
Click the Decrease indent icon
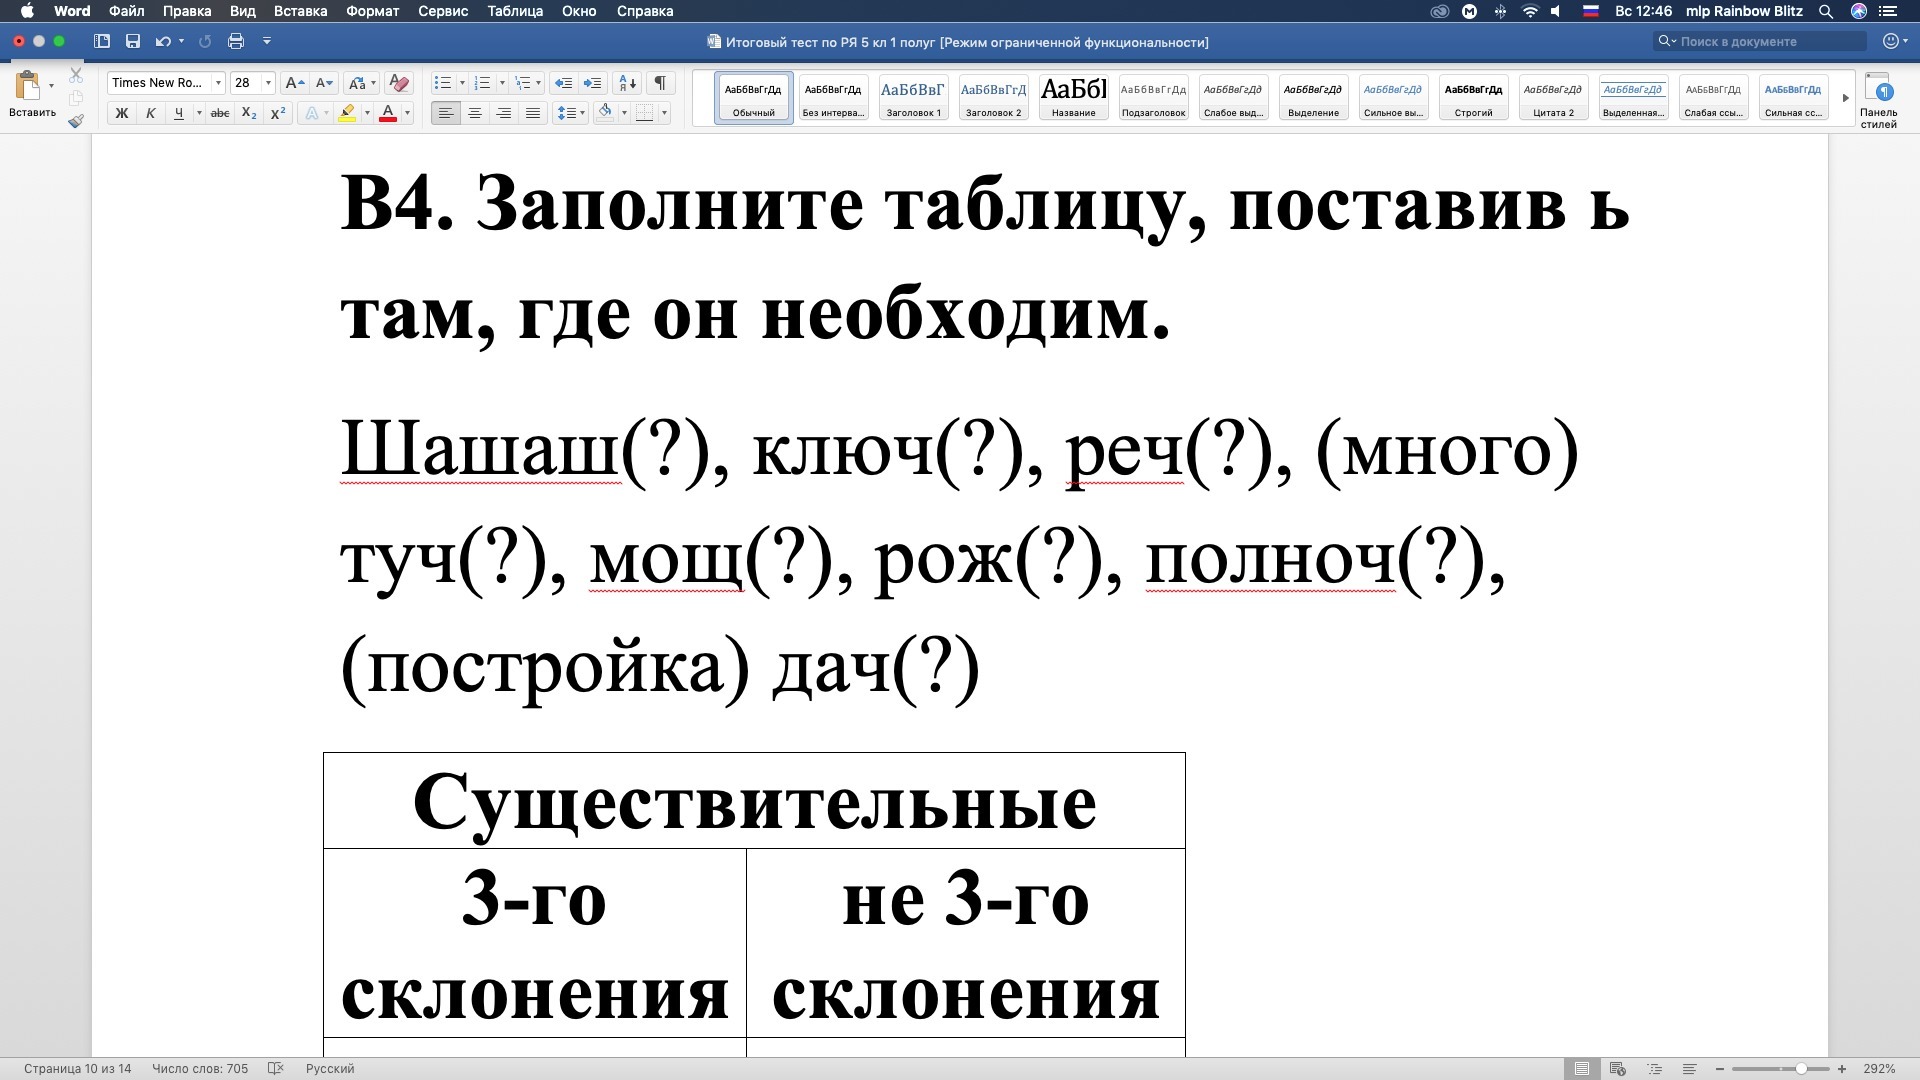click(x=563, y=83)
